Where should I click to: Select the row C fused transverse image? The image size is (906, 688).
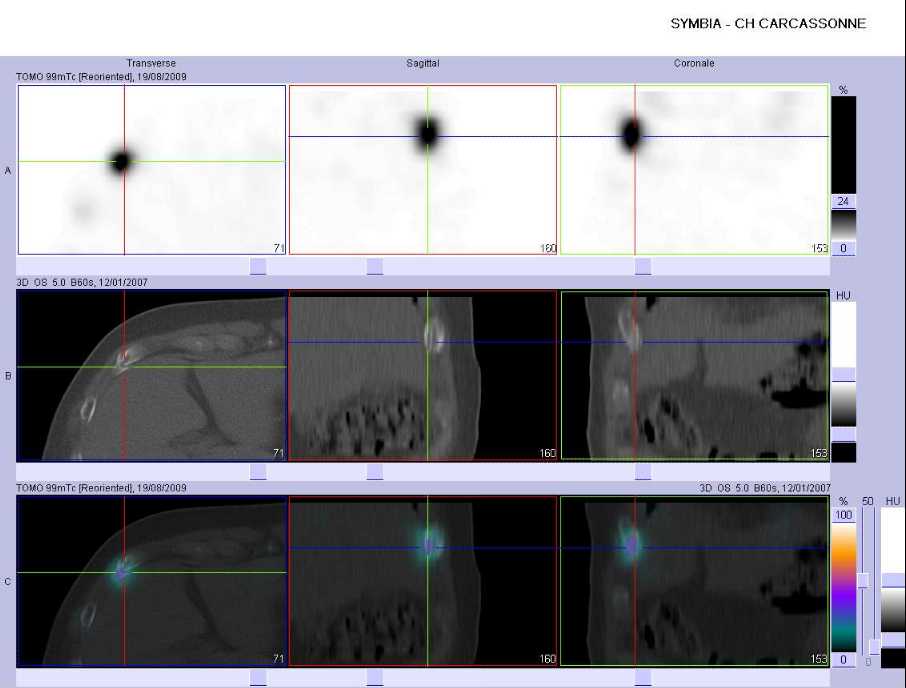pyautogui.click(x=152, y=581)
